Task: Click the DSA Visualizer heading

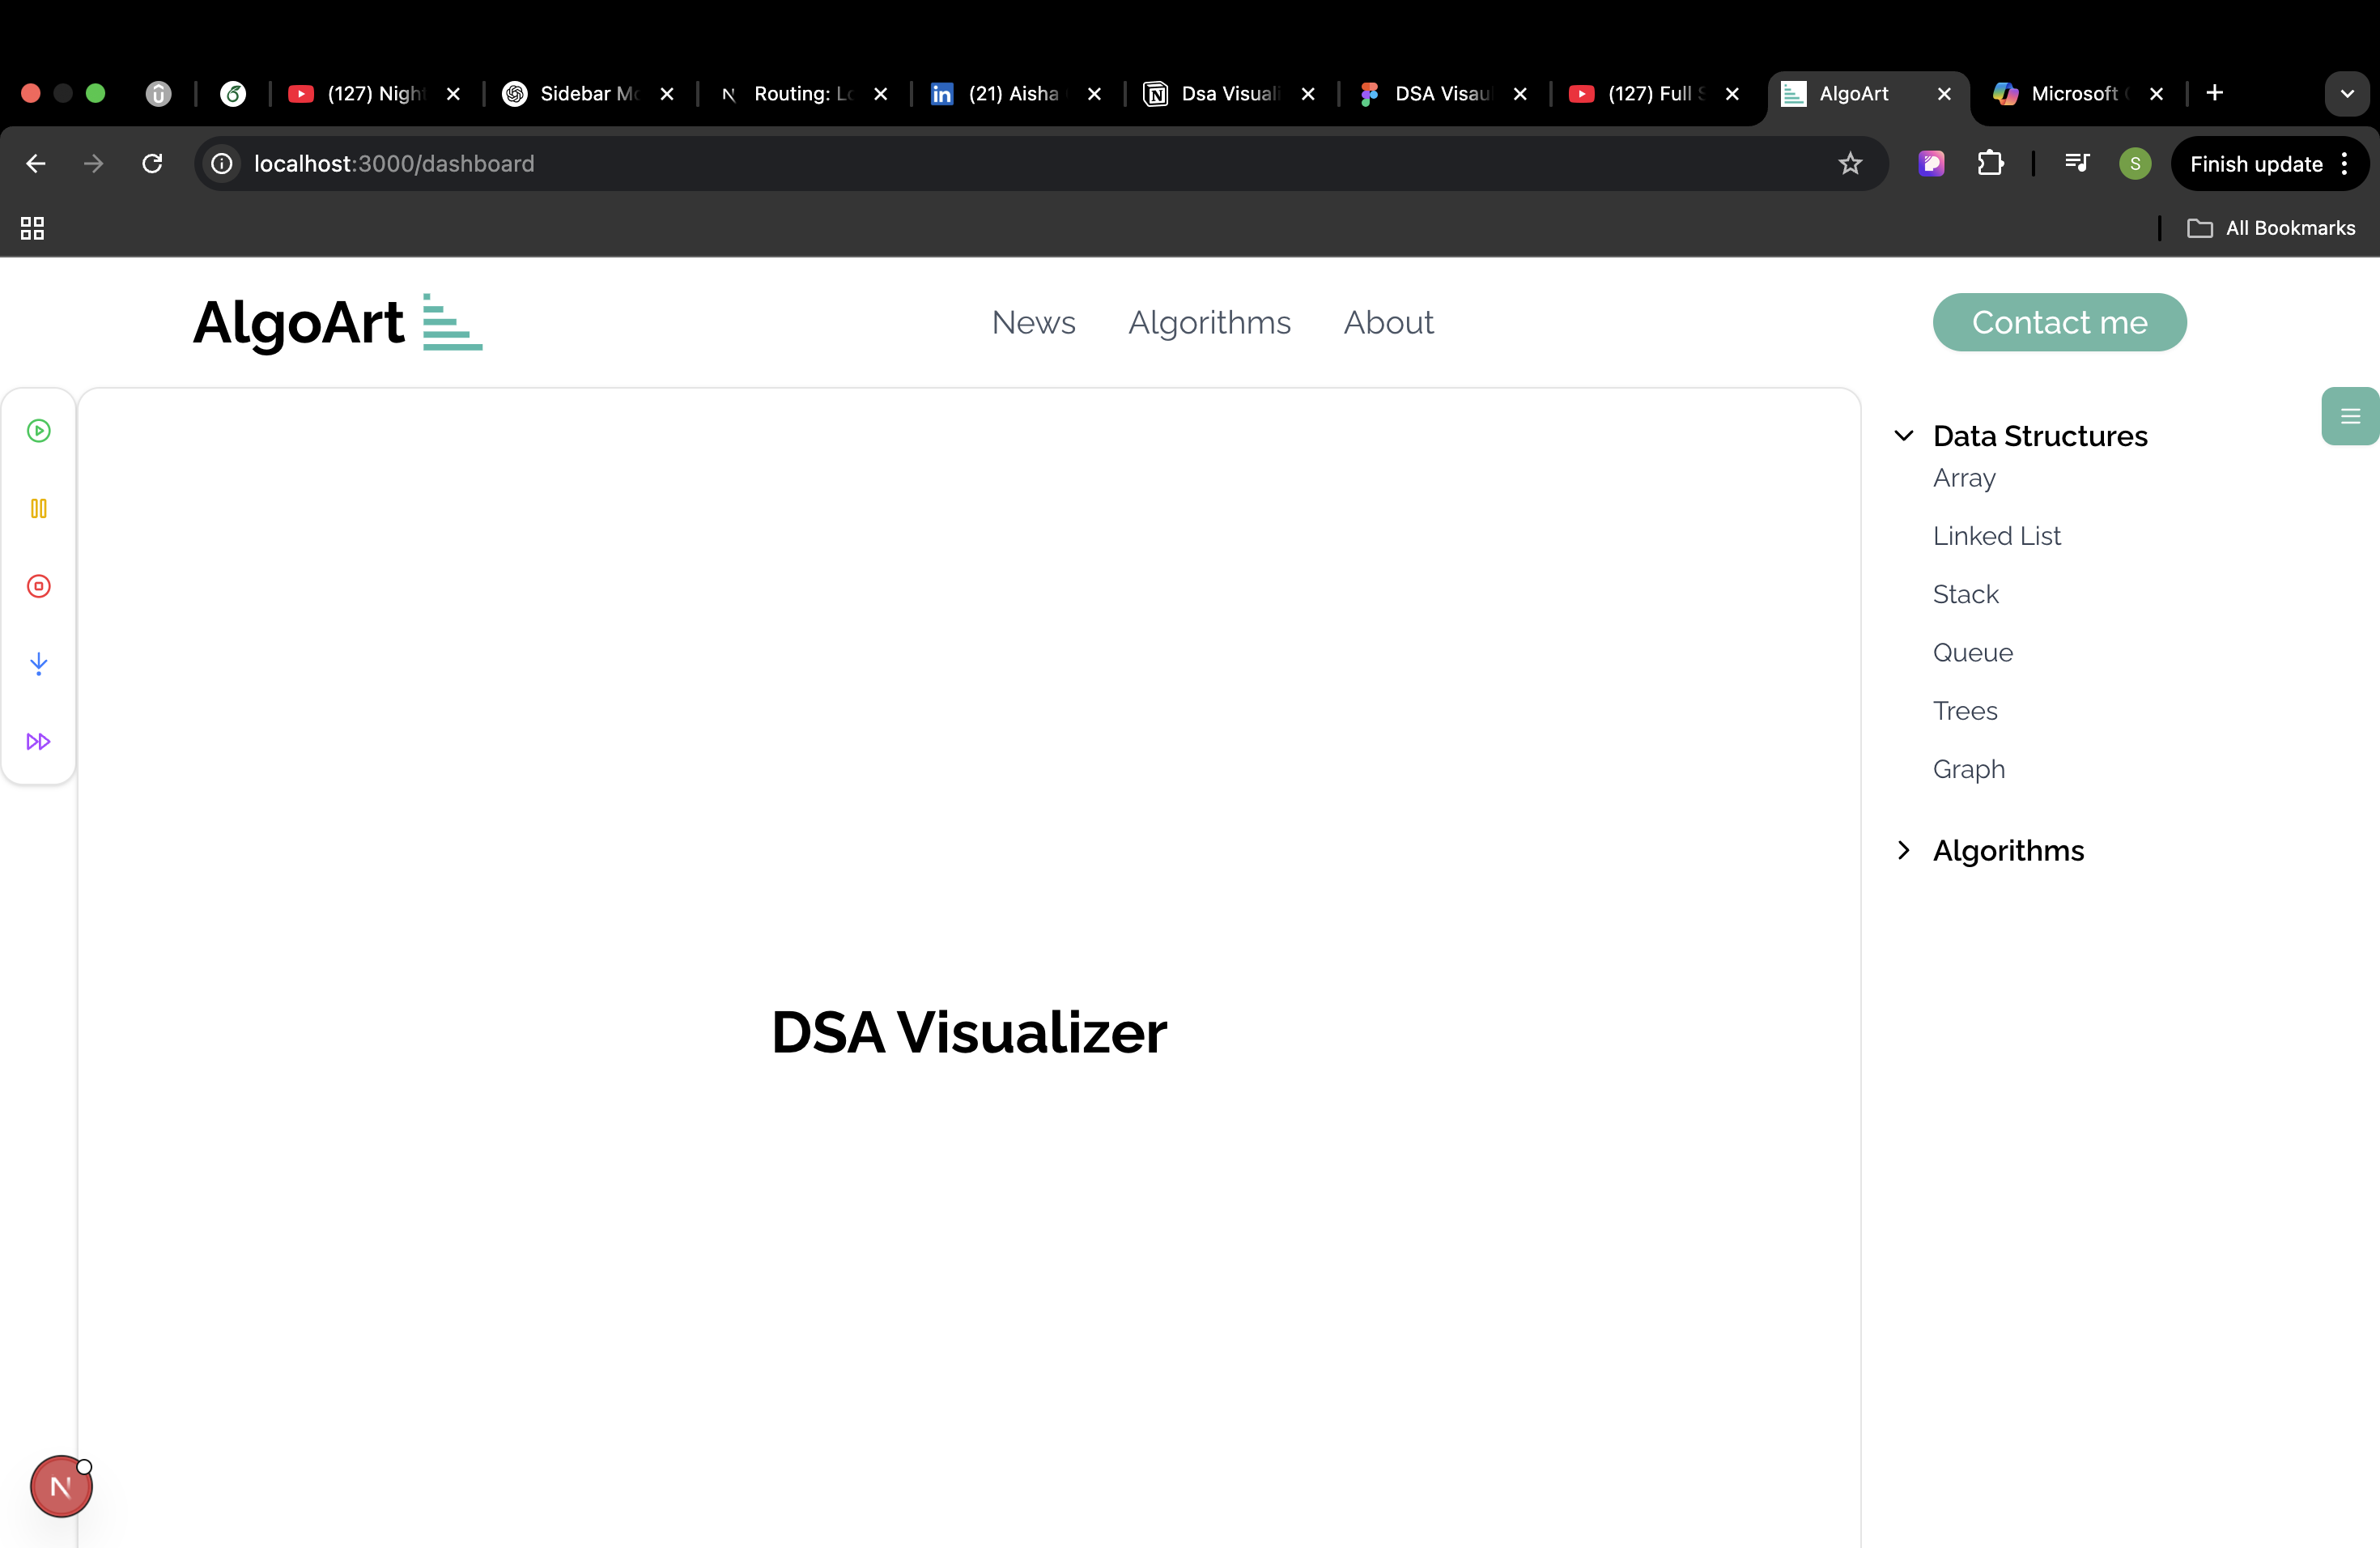Action: tap(969, 1032)
